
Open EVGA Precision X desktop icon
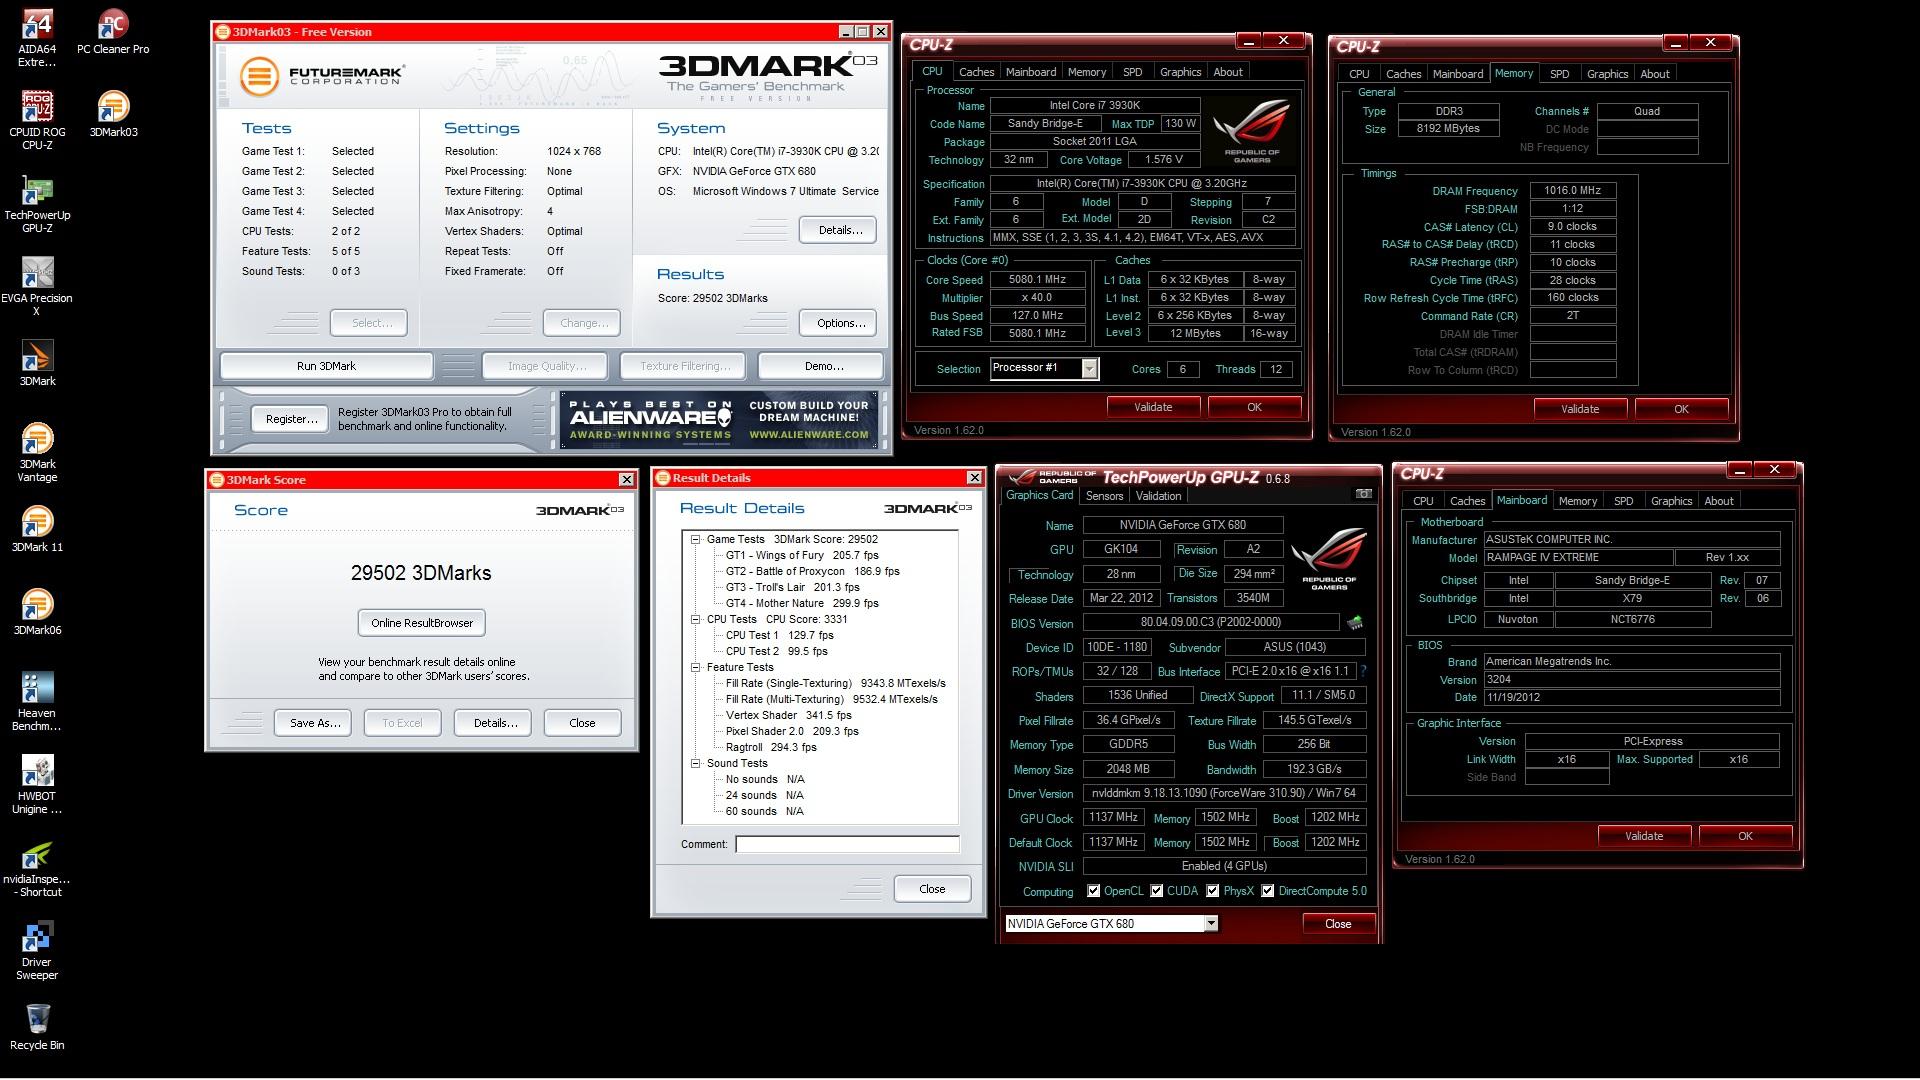pos(37,287)
